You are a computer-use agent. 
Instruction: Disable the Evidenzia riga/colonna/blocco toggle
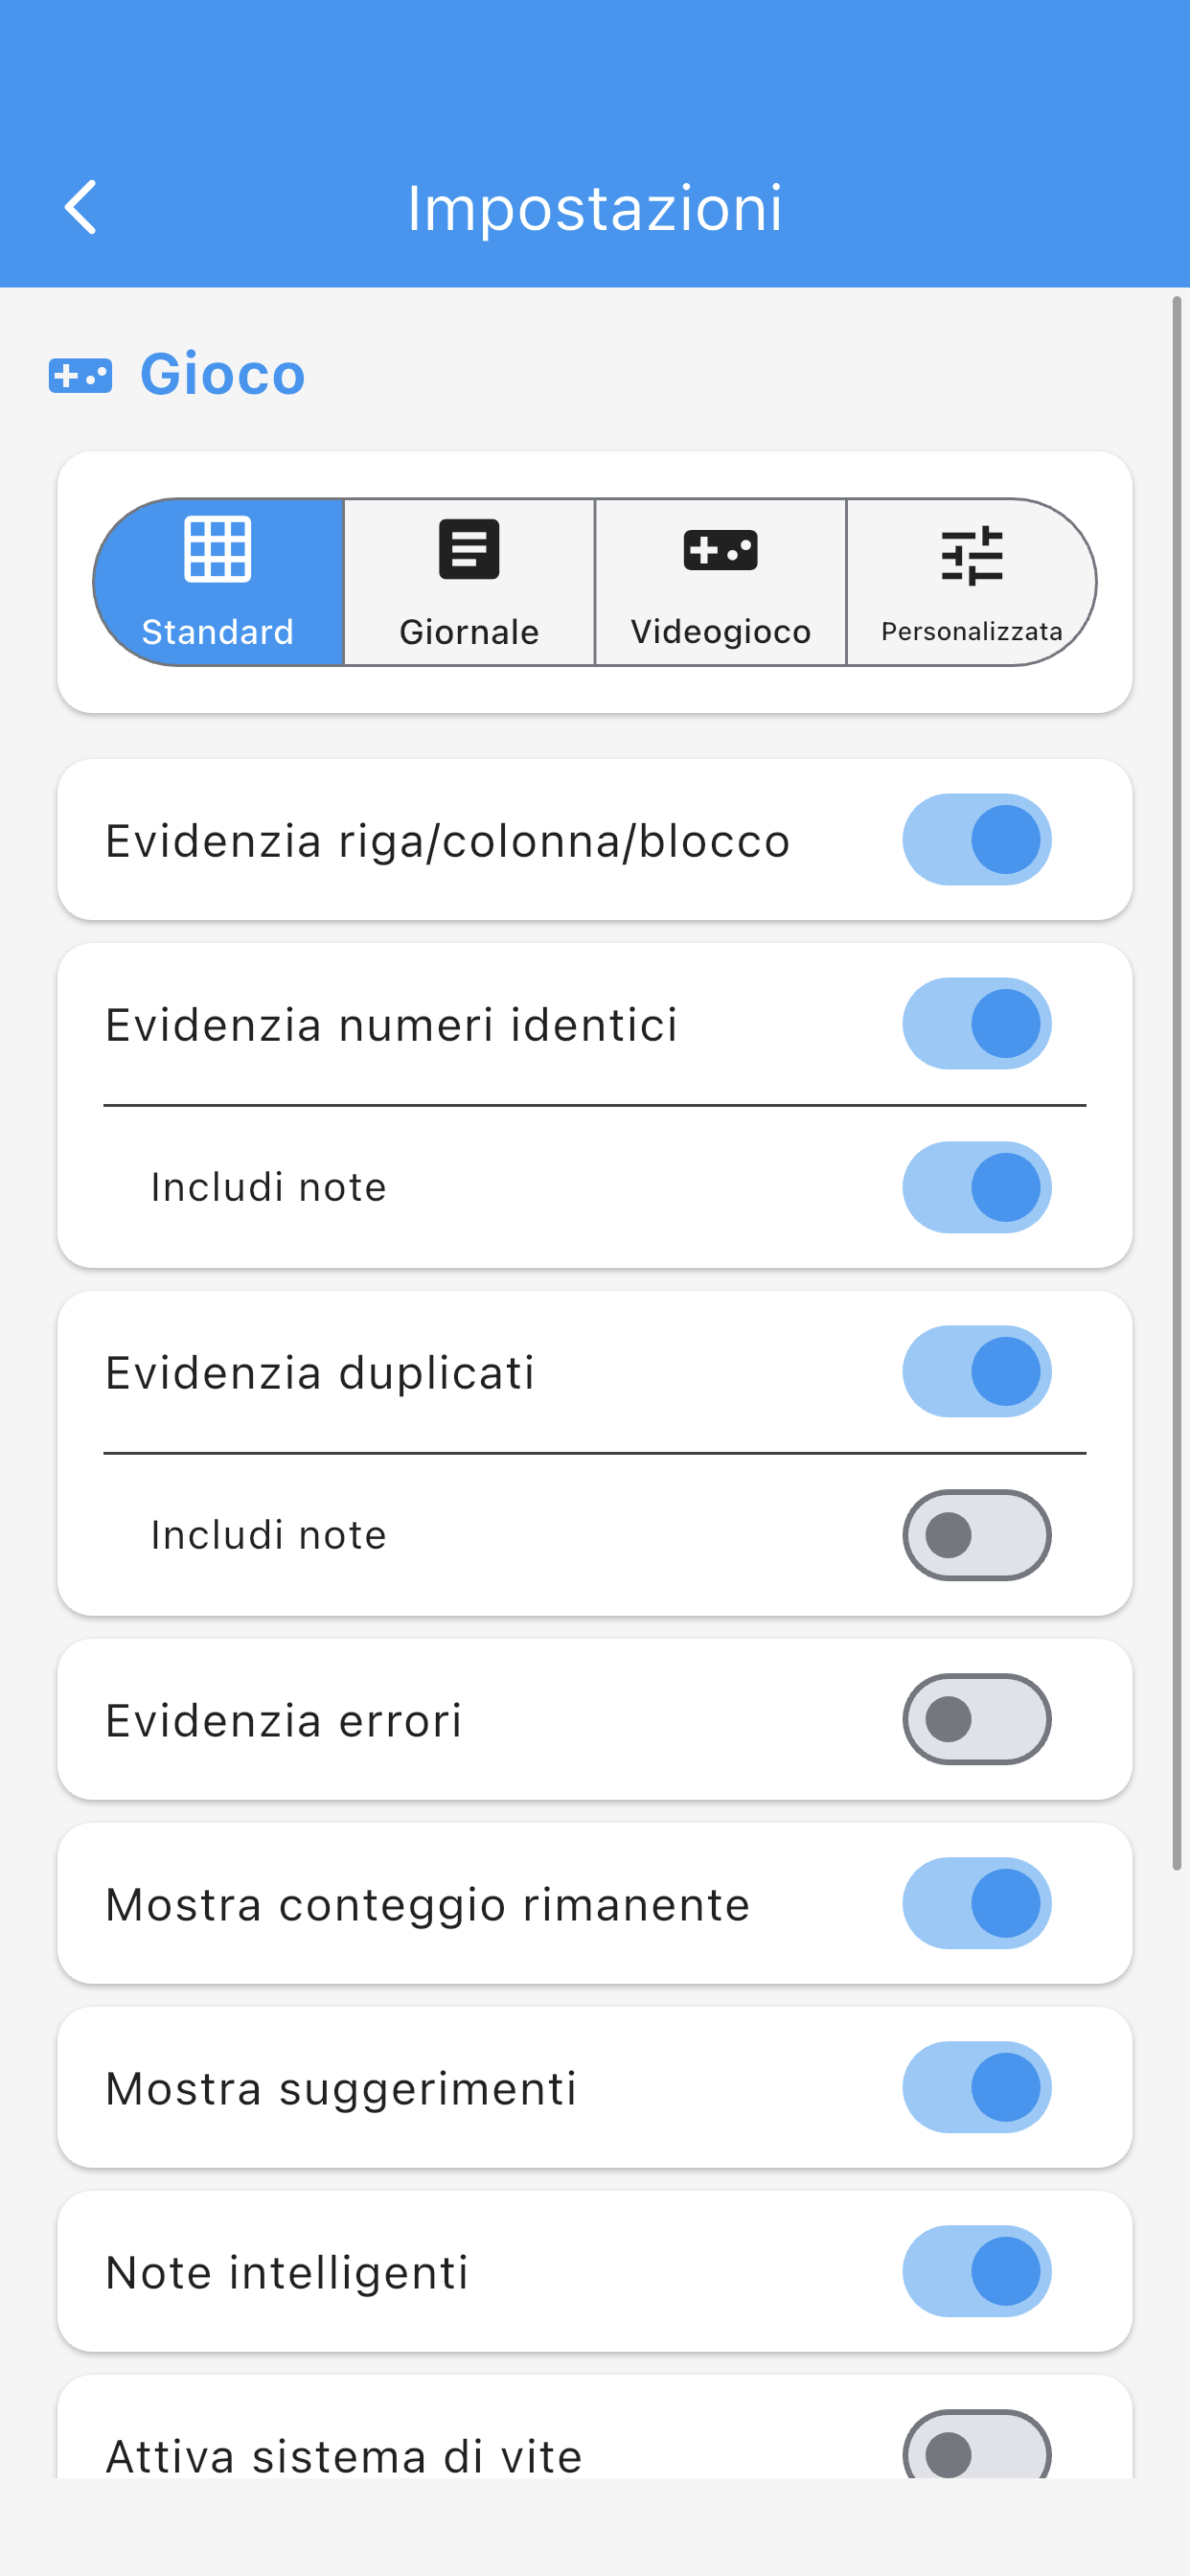pos(977,840)
